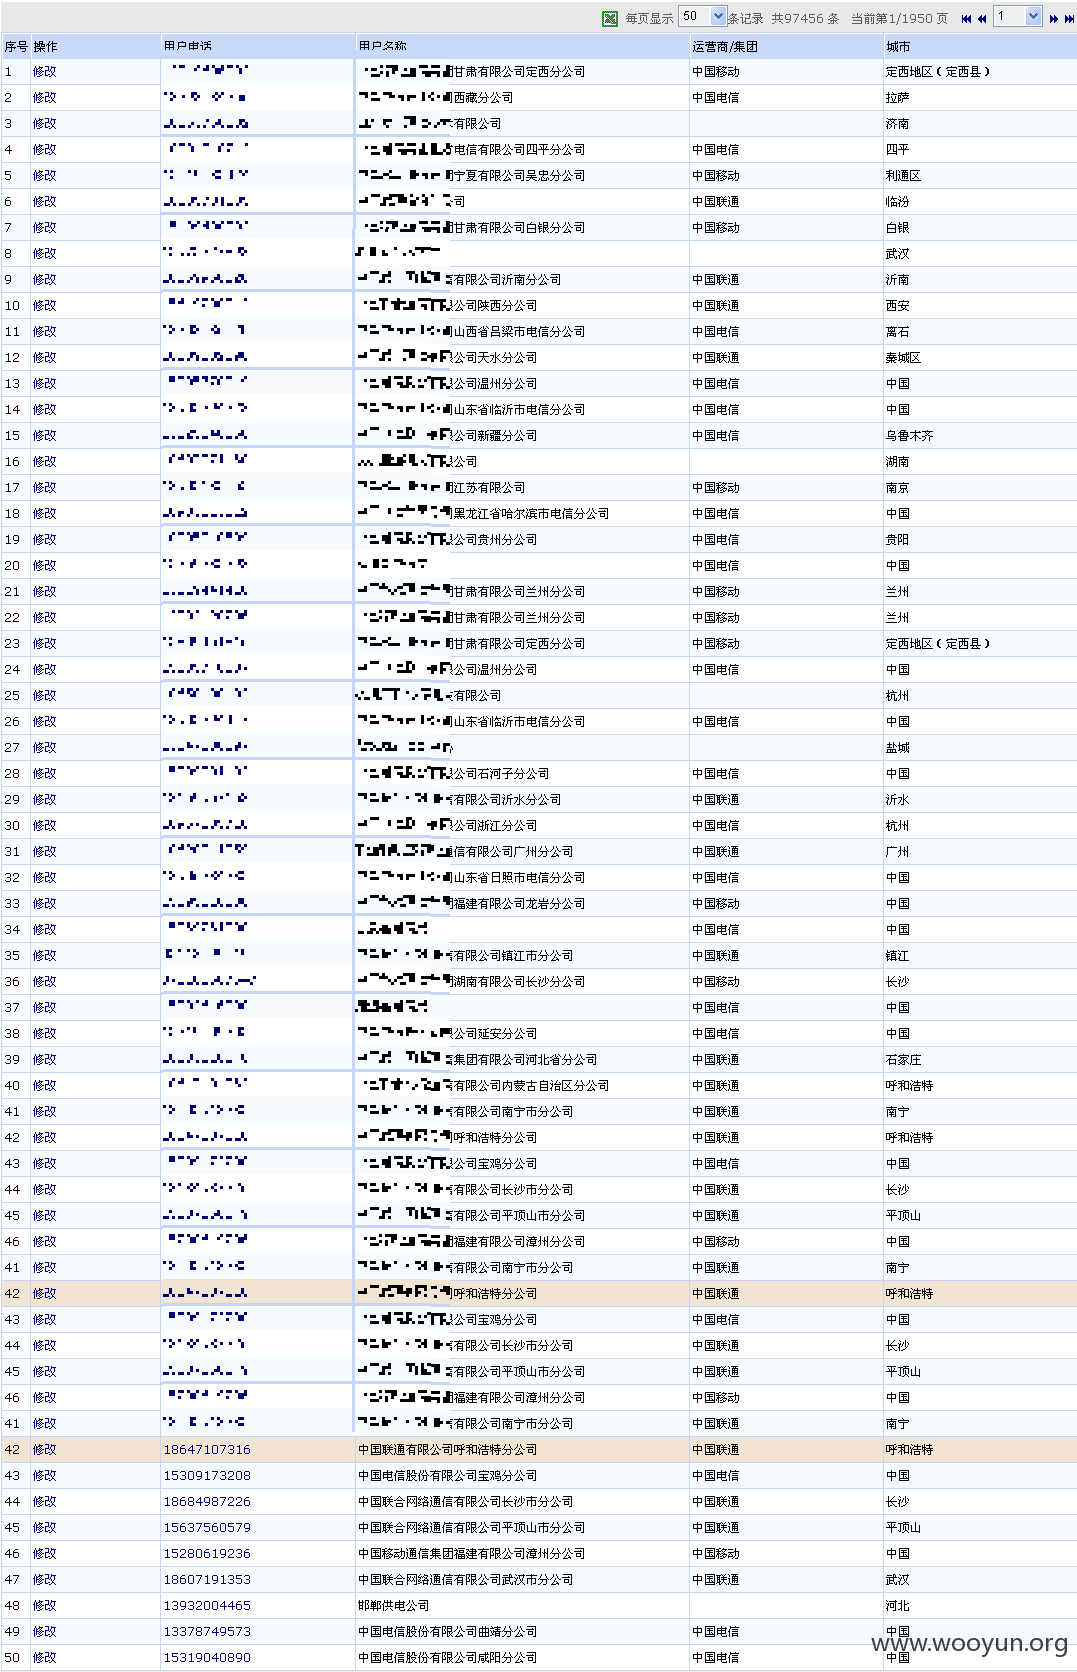This screenshot has height=1672, width=1077.
Task: Click the 城市 column header
Action: pyautogui.click(x=898, y=46)
